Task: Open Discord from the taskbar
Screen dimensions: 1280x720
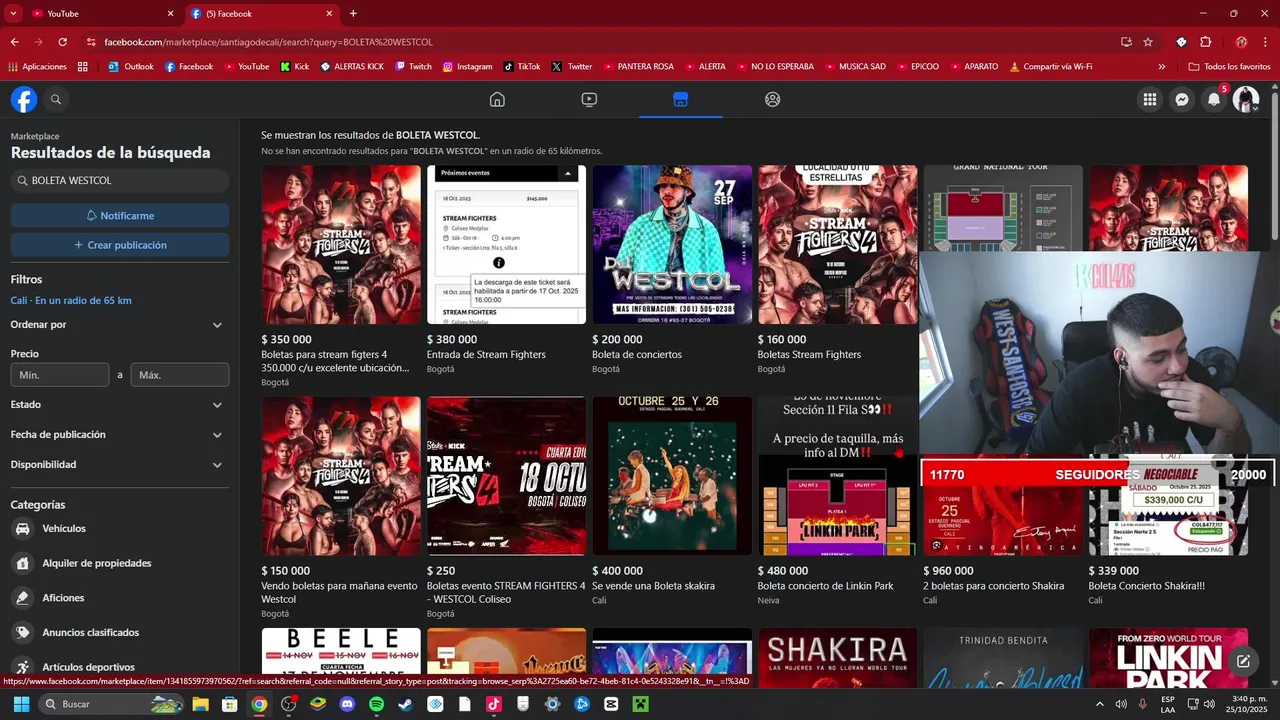Action: pyautogui.click(x=347, y=704)
